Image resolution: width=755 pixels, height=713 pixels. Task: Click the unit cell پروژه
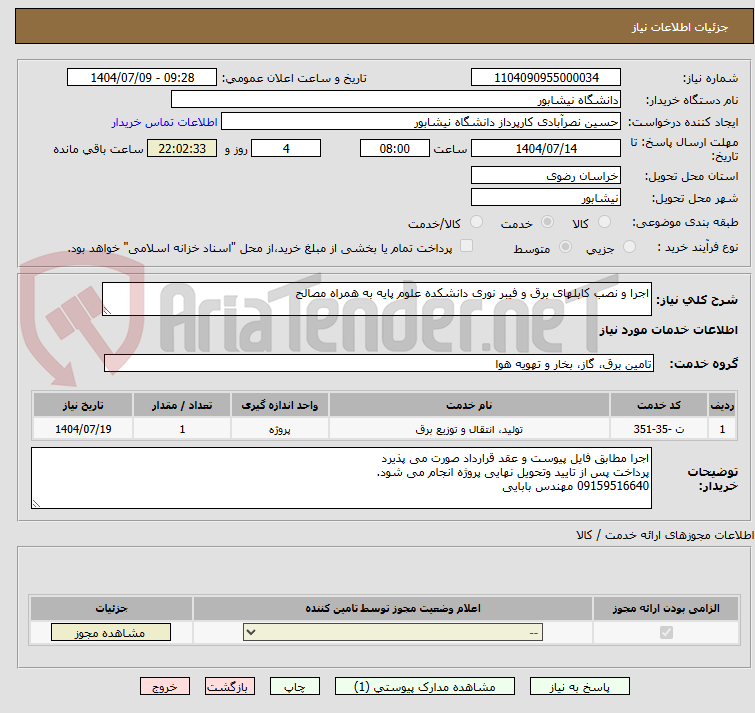(x=280, y=429)
